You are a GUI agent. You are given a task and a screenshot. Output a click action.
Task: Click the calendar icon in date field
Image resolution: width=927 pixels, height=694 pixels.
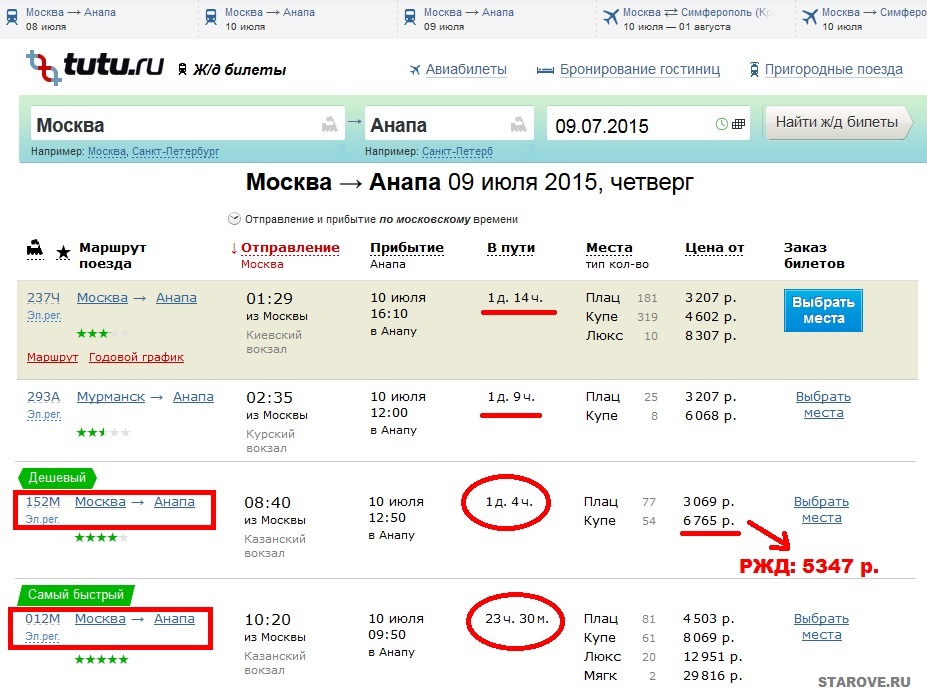click(738, 124)
